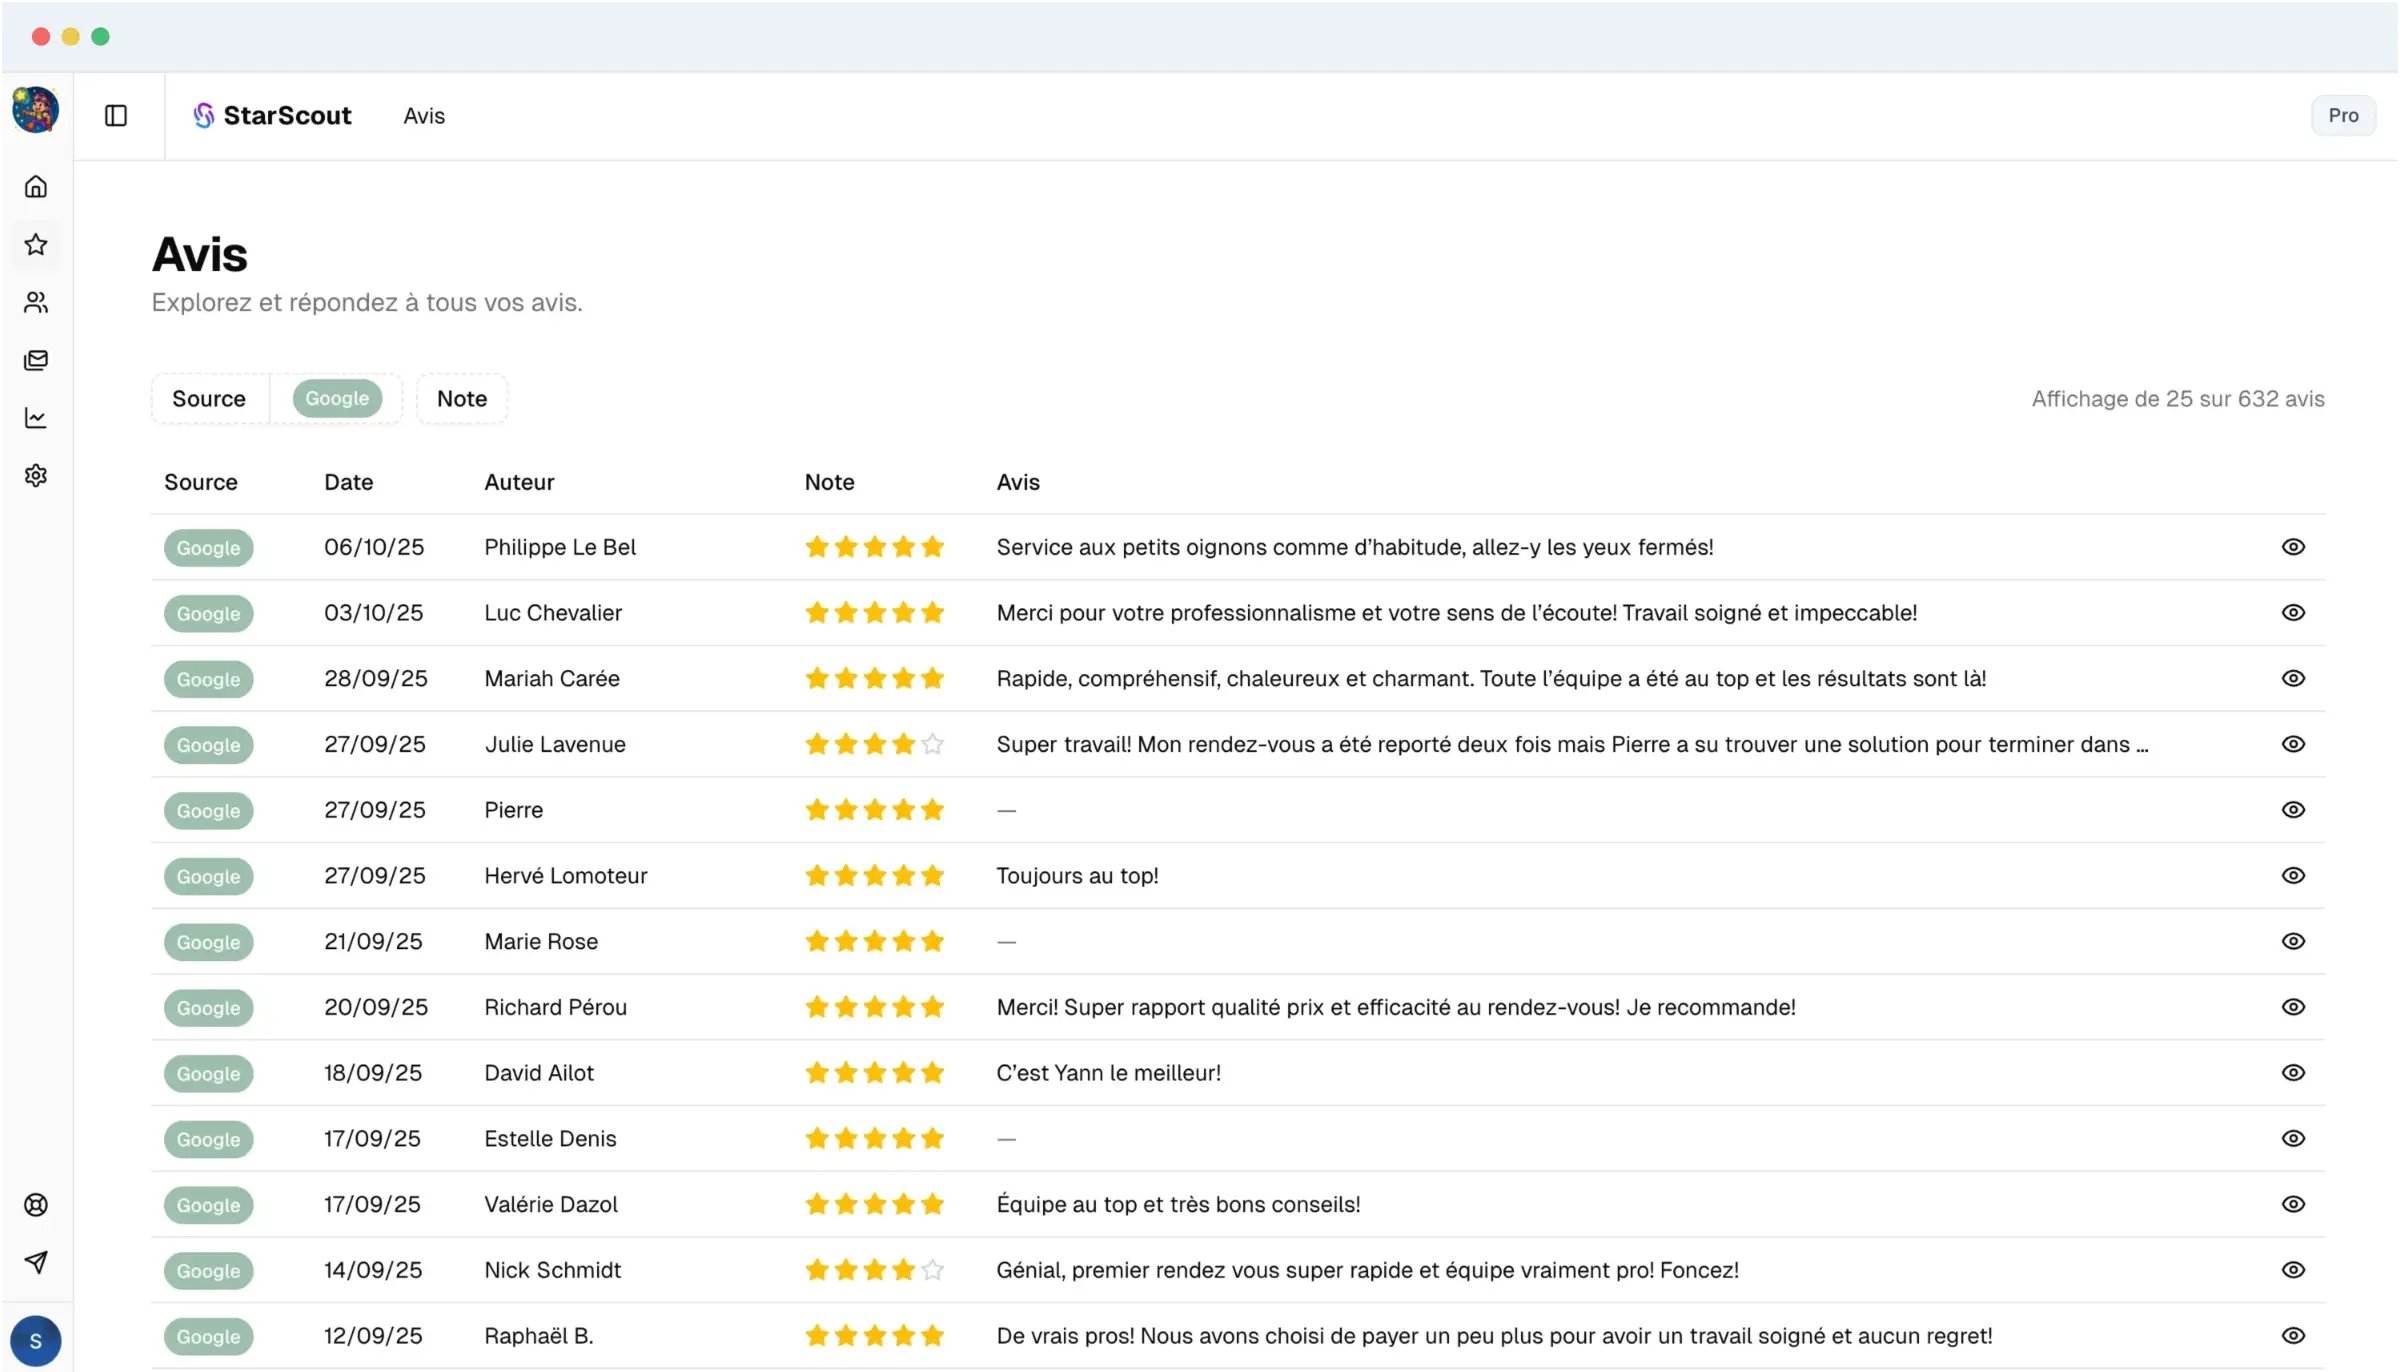Open the Avis breadcrumb in the header
This screenshot has width=2400, height=1372.
point(423,115)
